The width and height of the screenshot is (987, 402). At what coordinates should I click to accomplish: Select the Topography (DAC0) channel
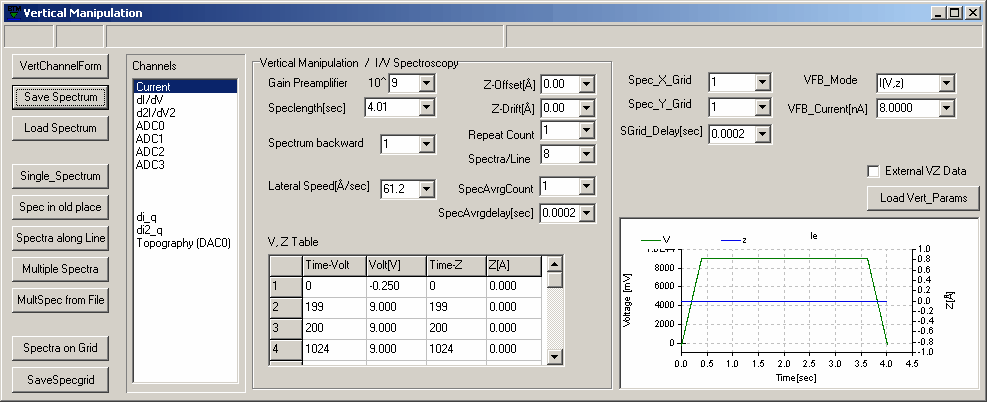click(185, 243)
